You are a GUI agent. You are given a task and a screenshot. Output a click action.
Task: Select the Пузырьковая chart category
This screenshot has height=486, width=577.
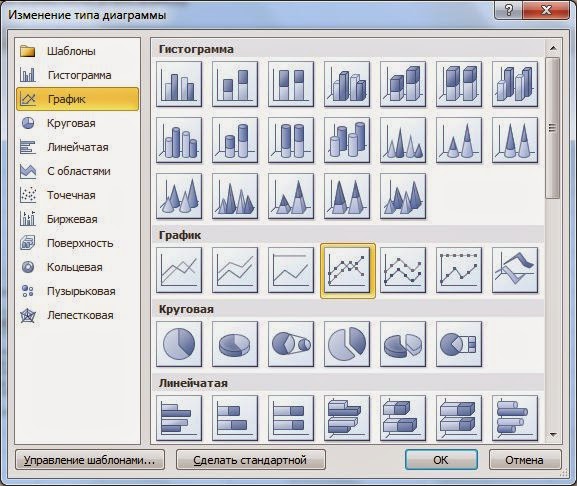[x=78, y=291]
